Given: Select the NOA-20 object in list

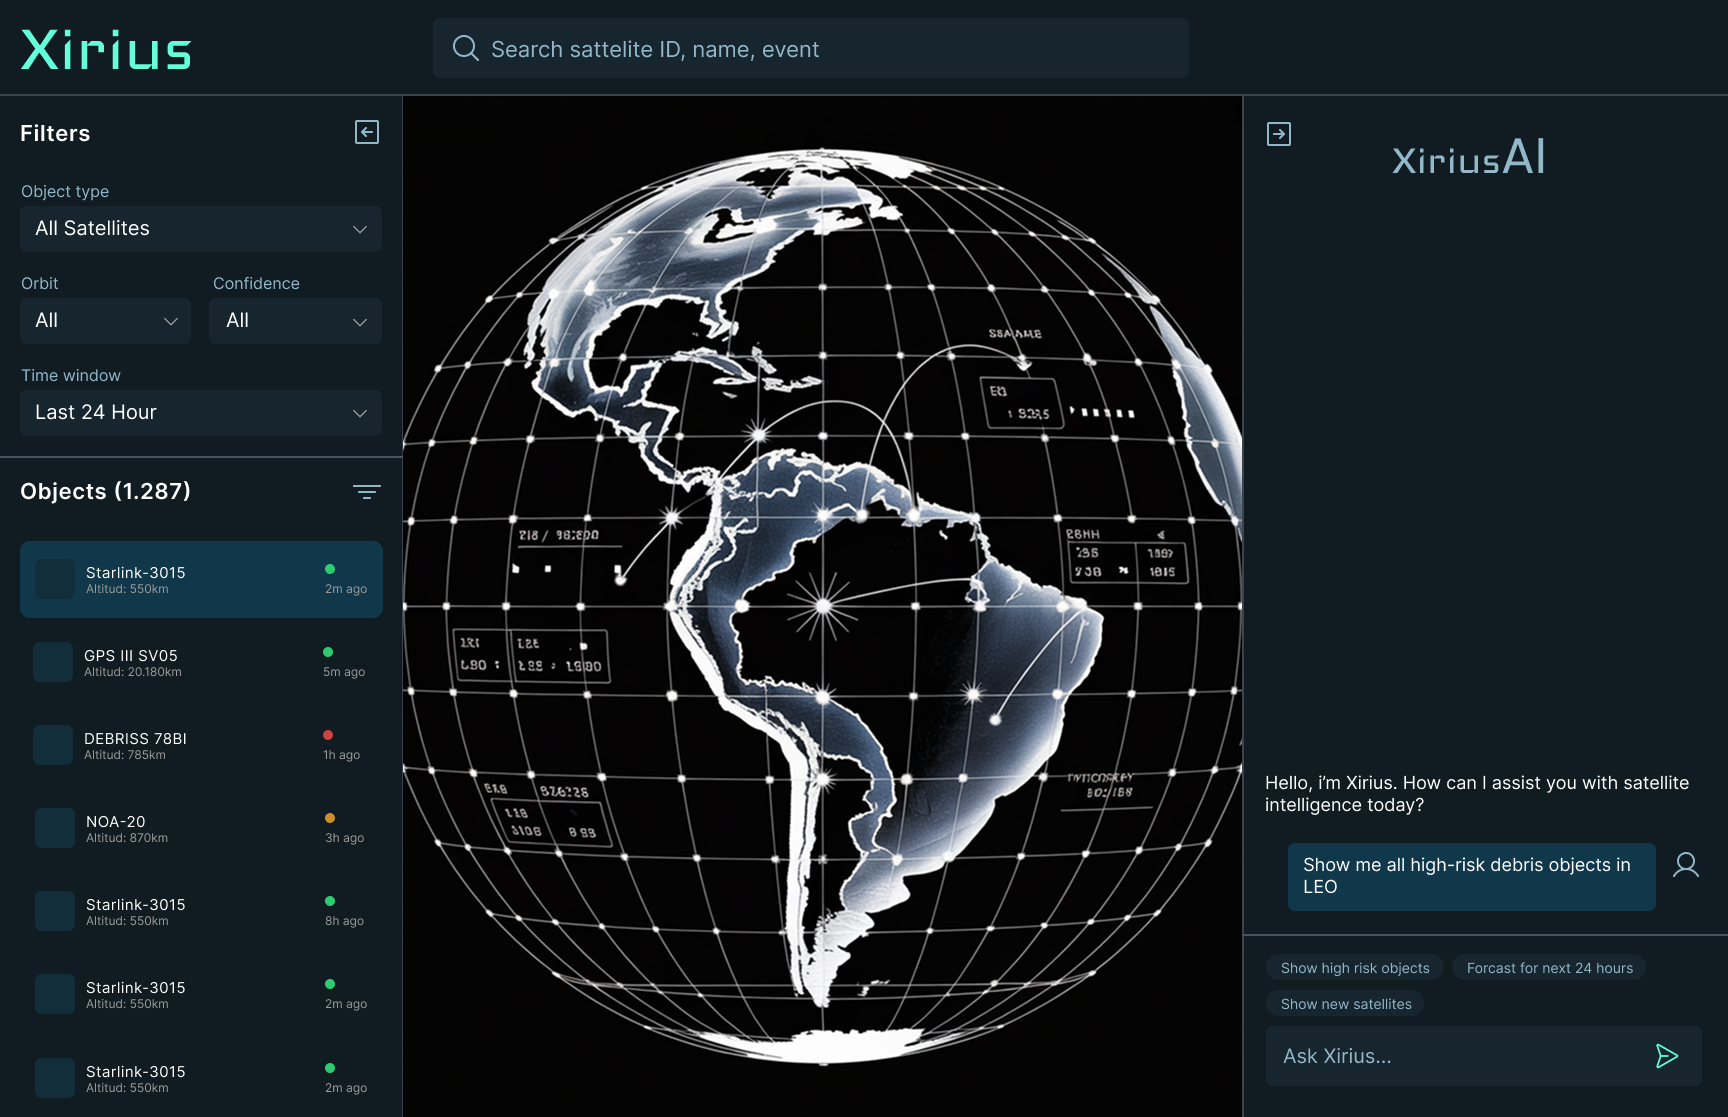Looking at the screenshot, I should pos(201,828).
